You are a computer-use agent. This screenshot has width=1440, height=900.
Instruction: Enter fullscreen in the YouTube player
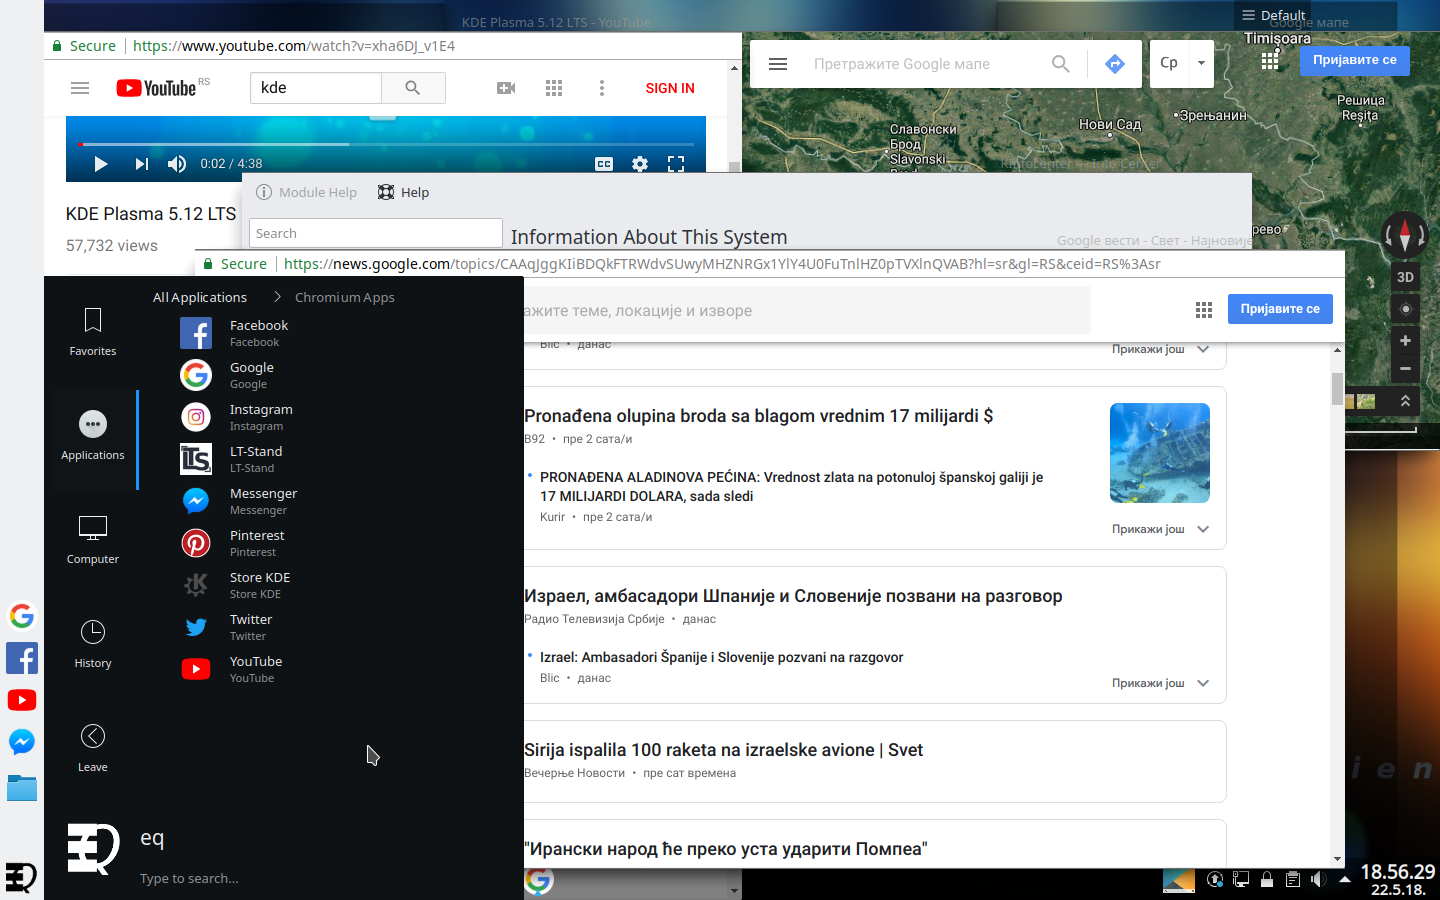click(x=676, y=164)
